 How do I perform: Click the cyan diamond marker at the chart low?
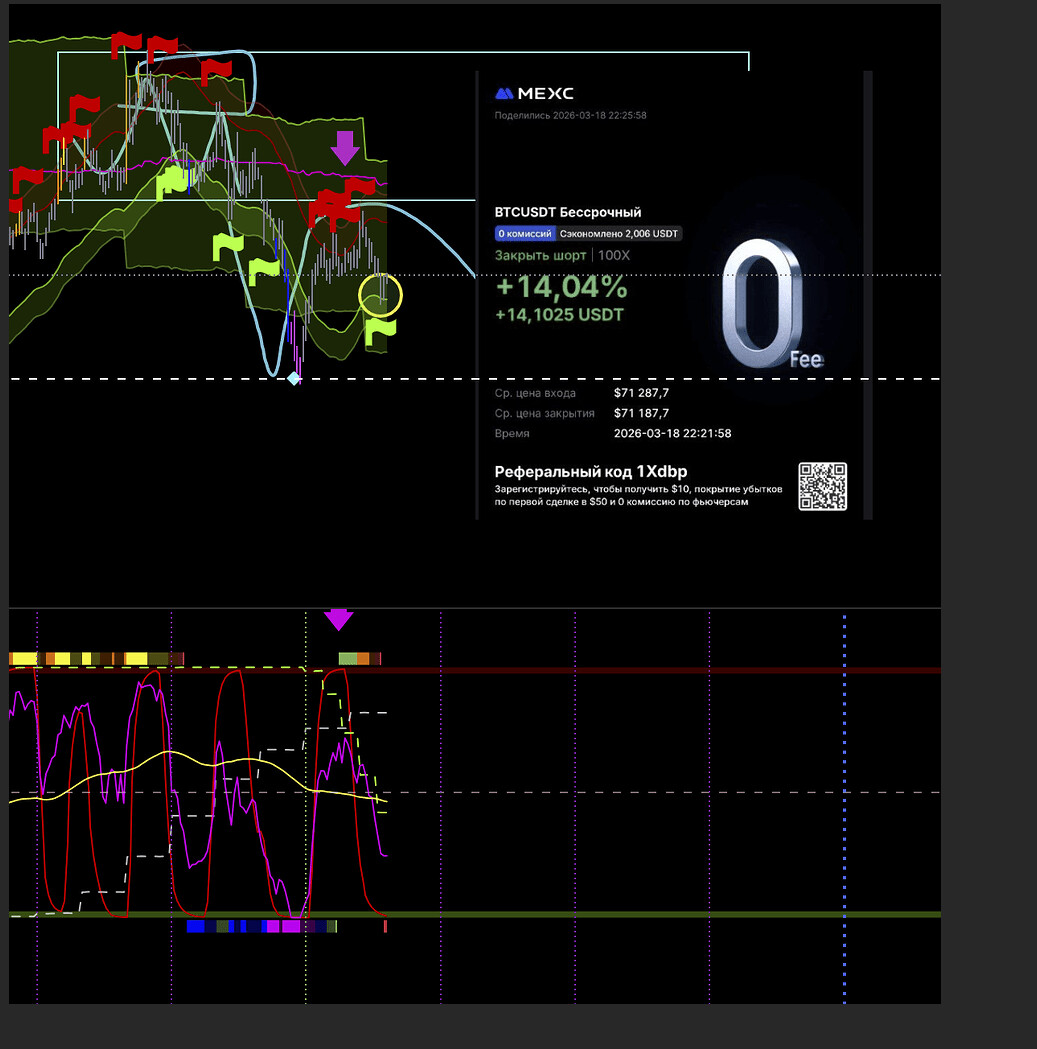click(x=293, y=378)
